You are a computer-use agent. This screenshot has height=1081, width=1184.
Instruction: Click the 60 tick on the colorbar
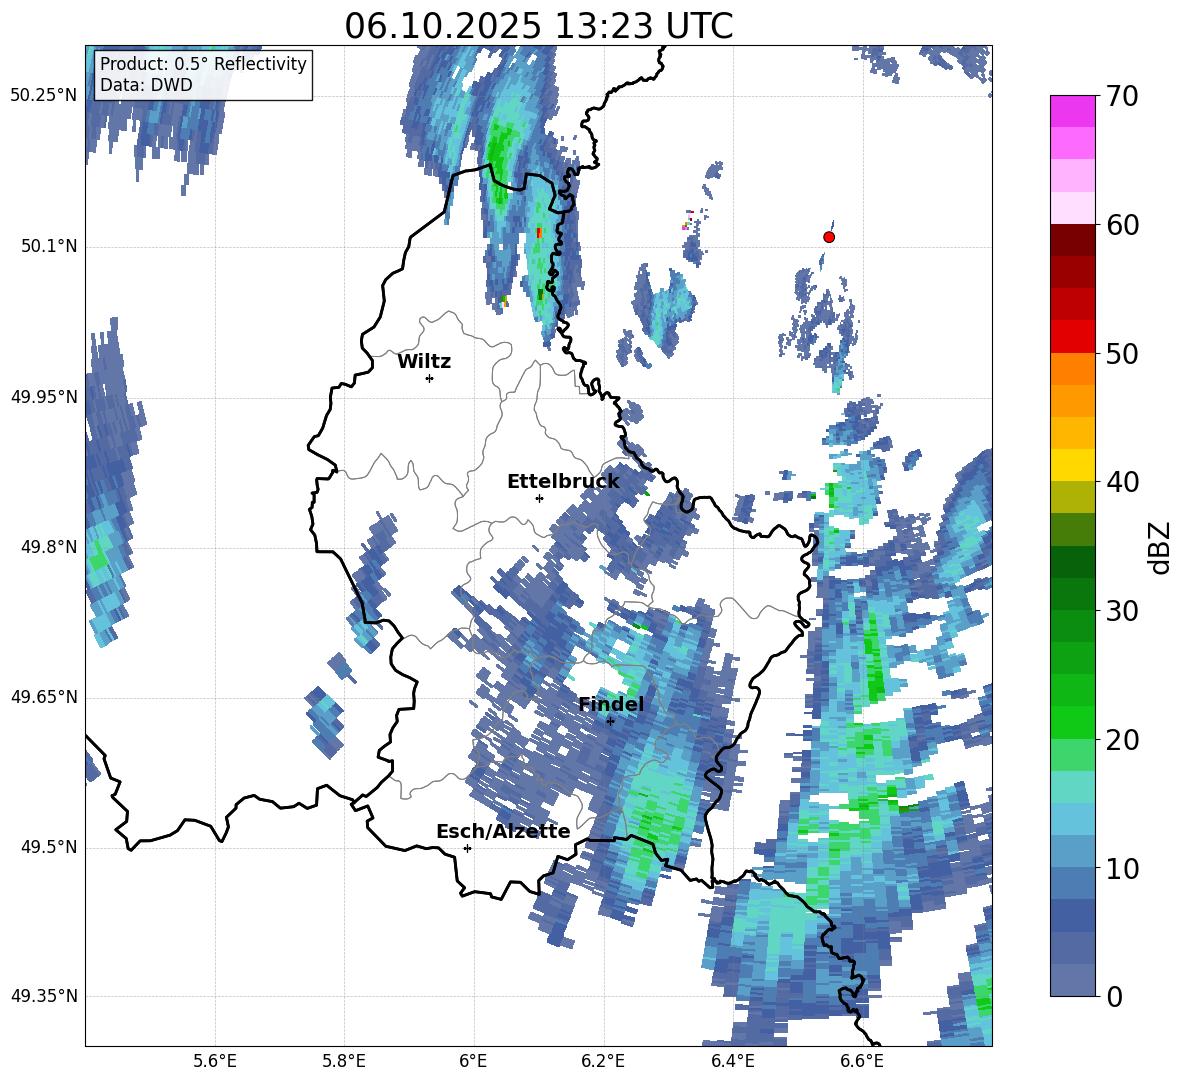click(1122, 225)
